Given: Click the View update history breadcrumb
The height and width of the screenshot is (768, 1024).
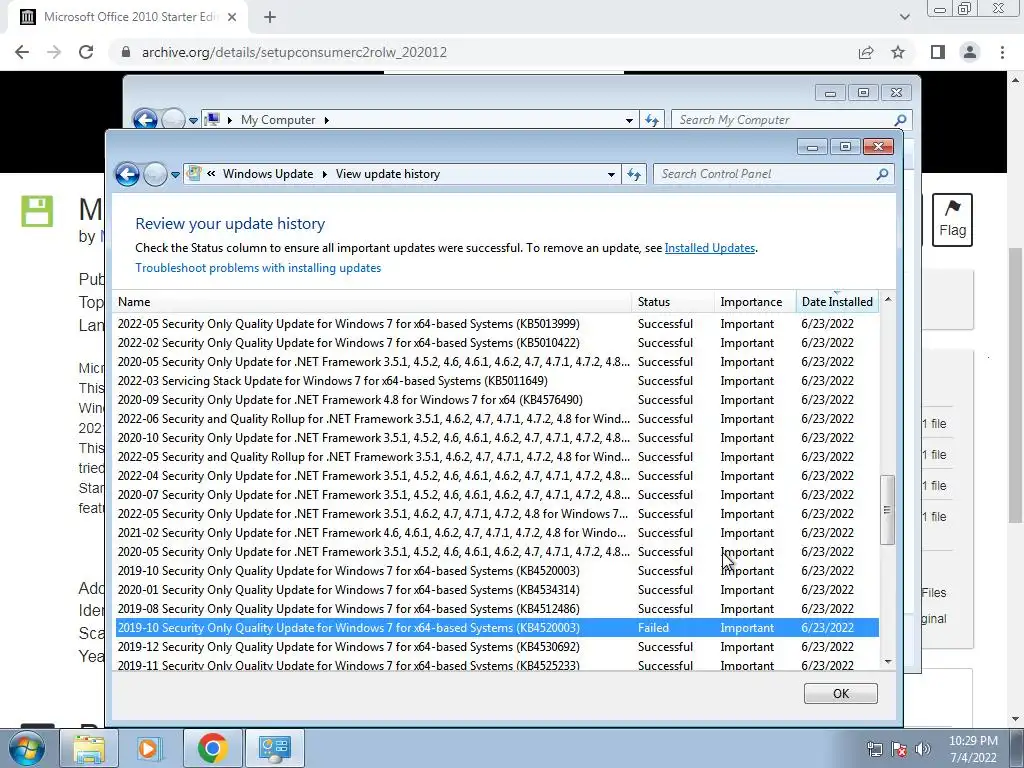Looking at the screenshot, I should 388,174.
